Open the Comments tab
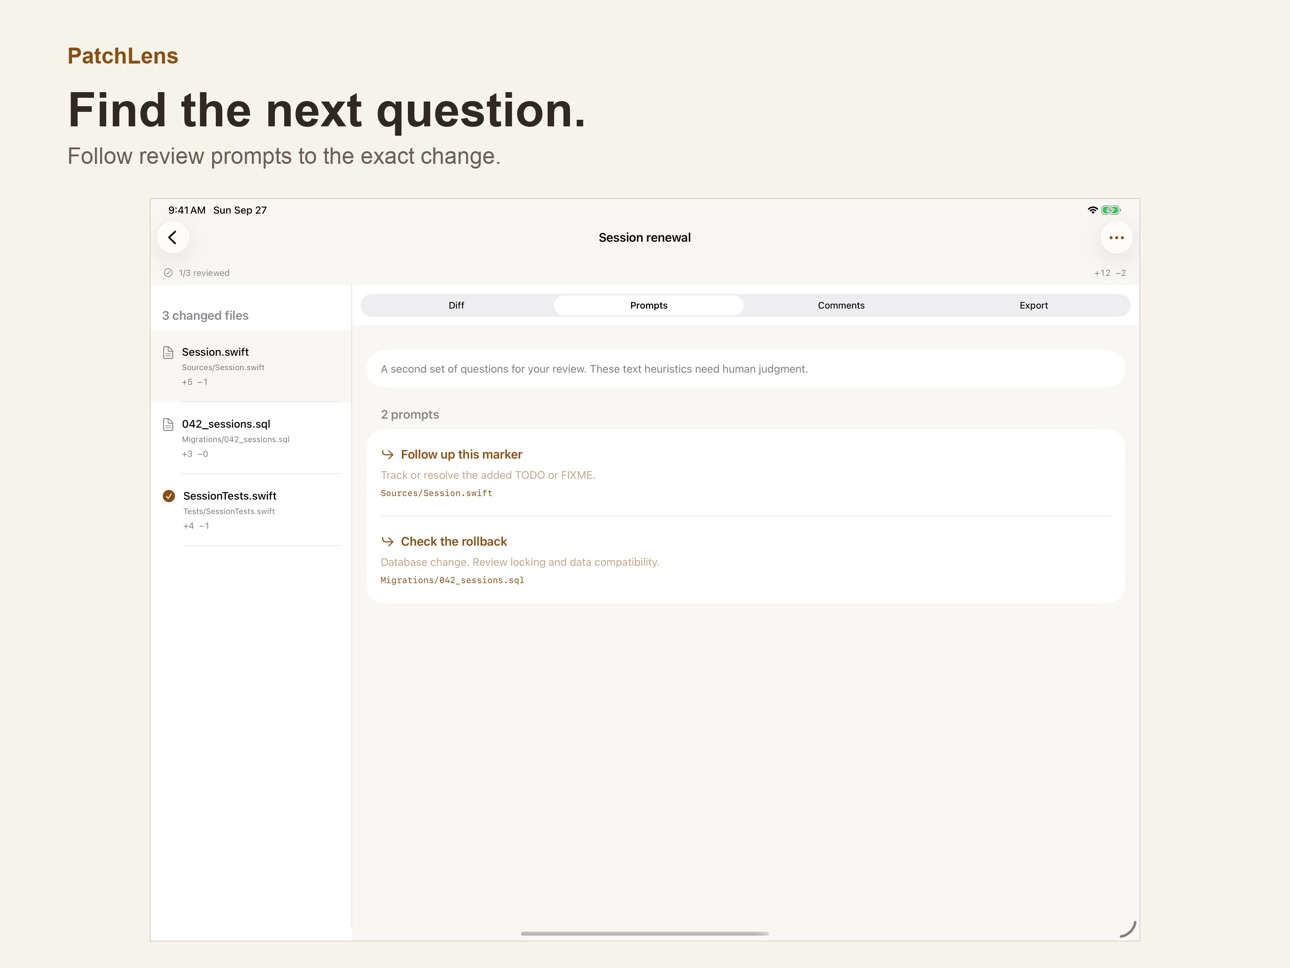Viewport: 1290px width, 968px height. pyautogui.click(x=841, y=306)
